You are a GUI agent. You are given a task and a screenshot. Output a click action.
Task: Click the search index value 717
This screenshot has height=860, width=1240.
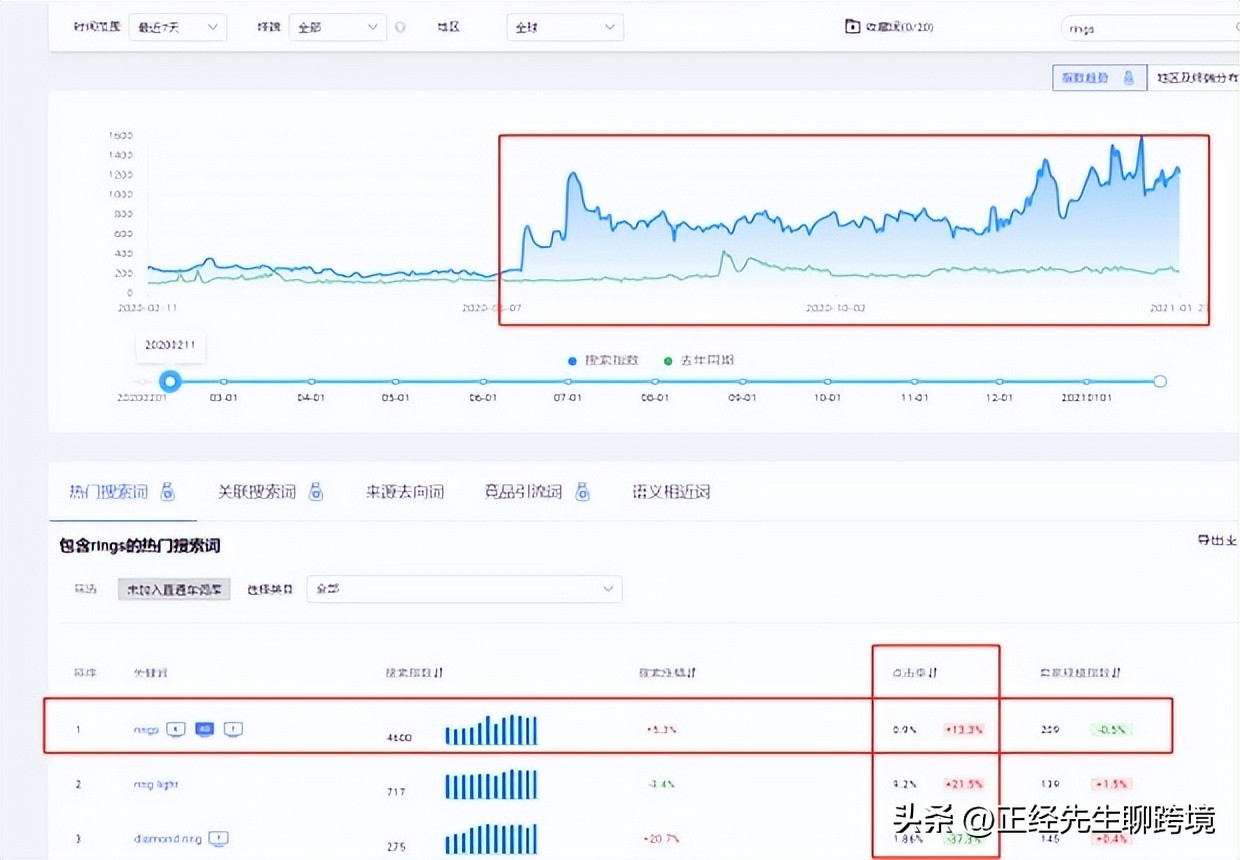pyautogui.click(x=396, y=792)
